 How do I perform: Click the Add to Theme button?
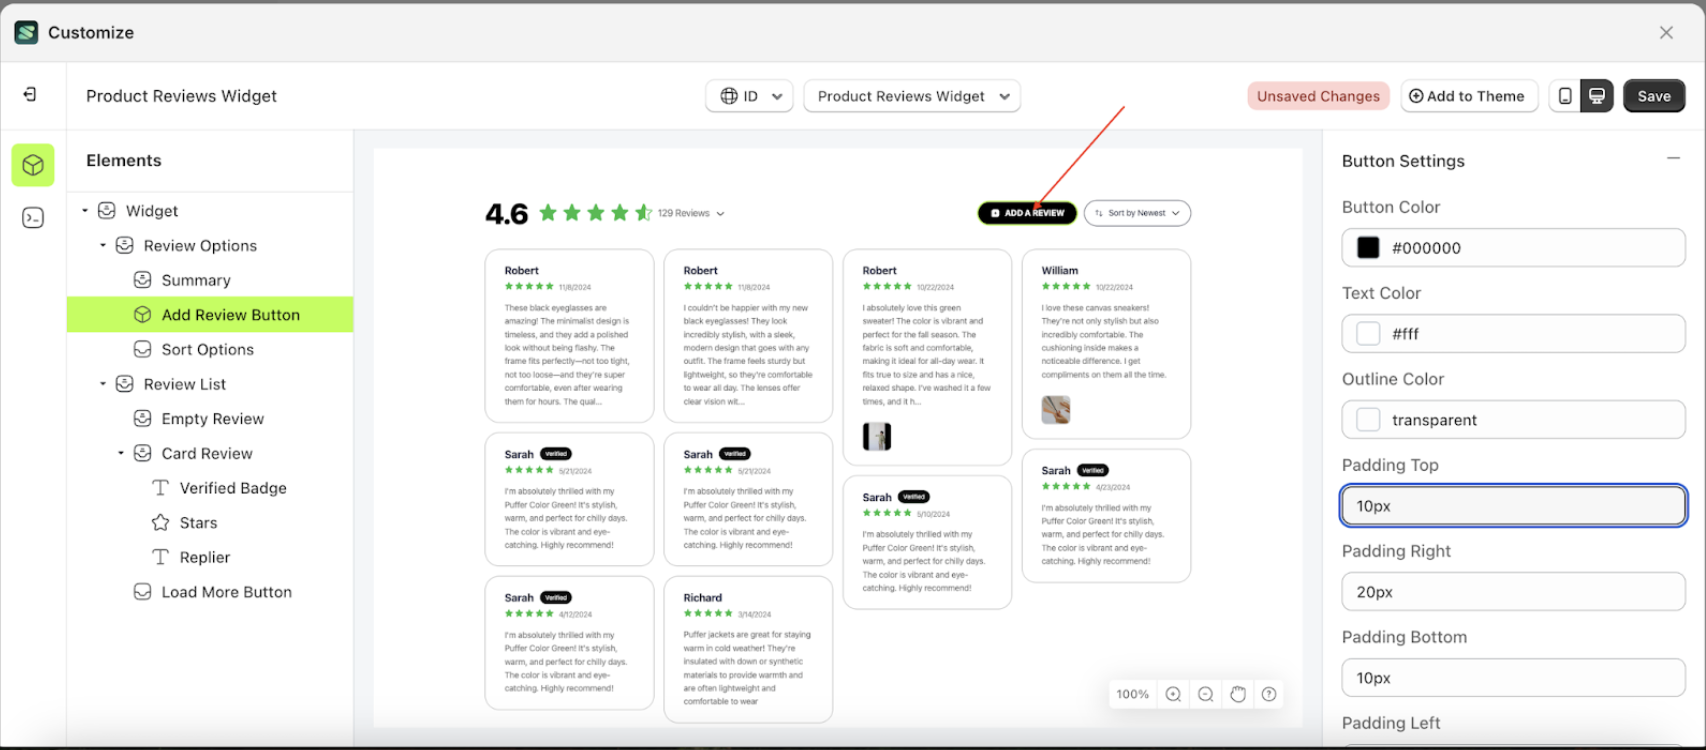tap(1468, 96)
